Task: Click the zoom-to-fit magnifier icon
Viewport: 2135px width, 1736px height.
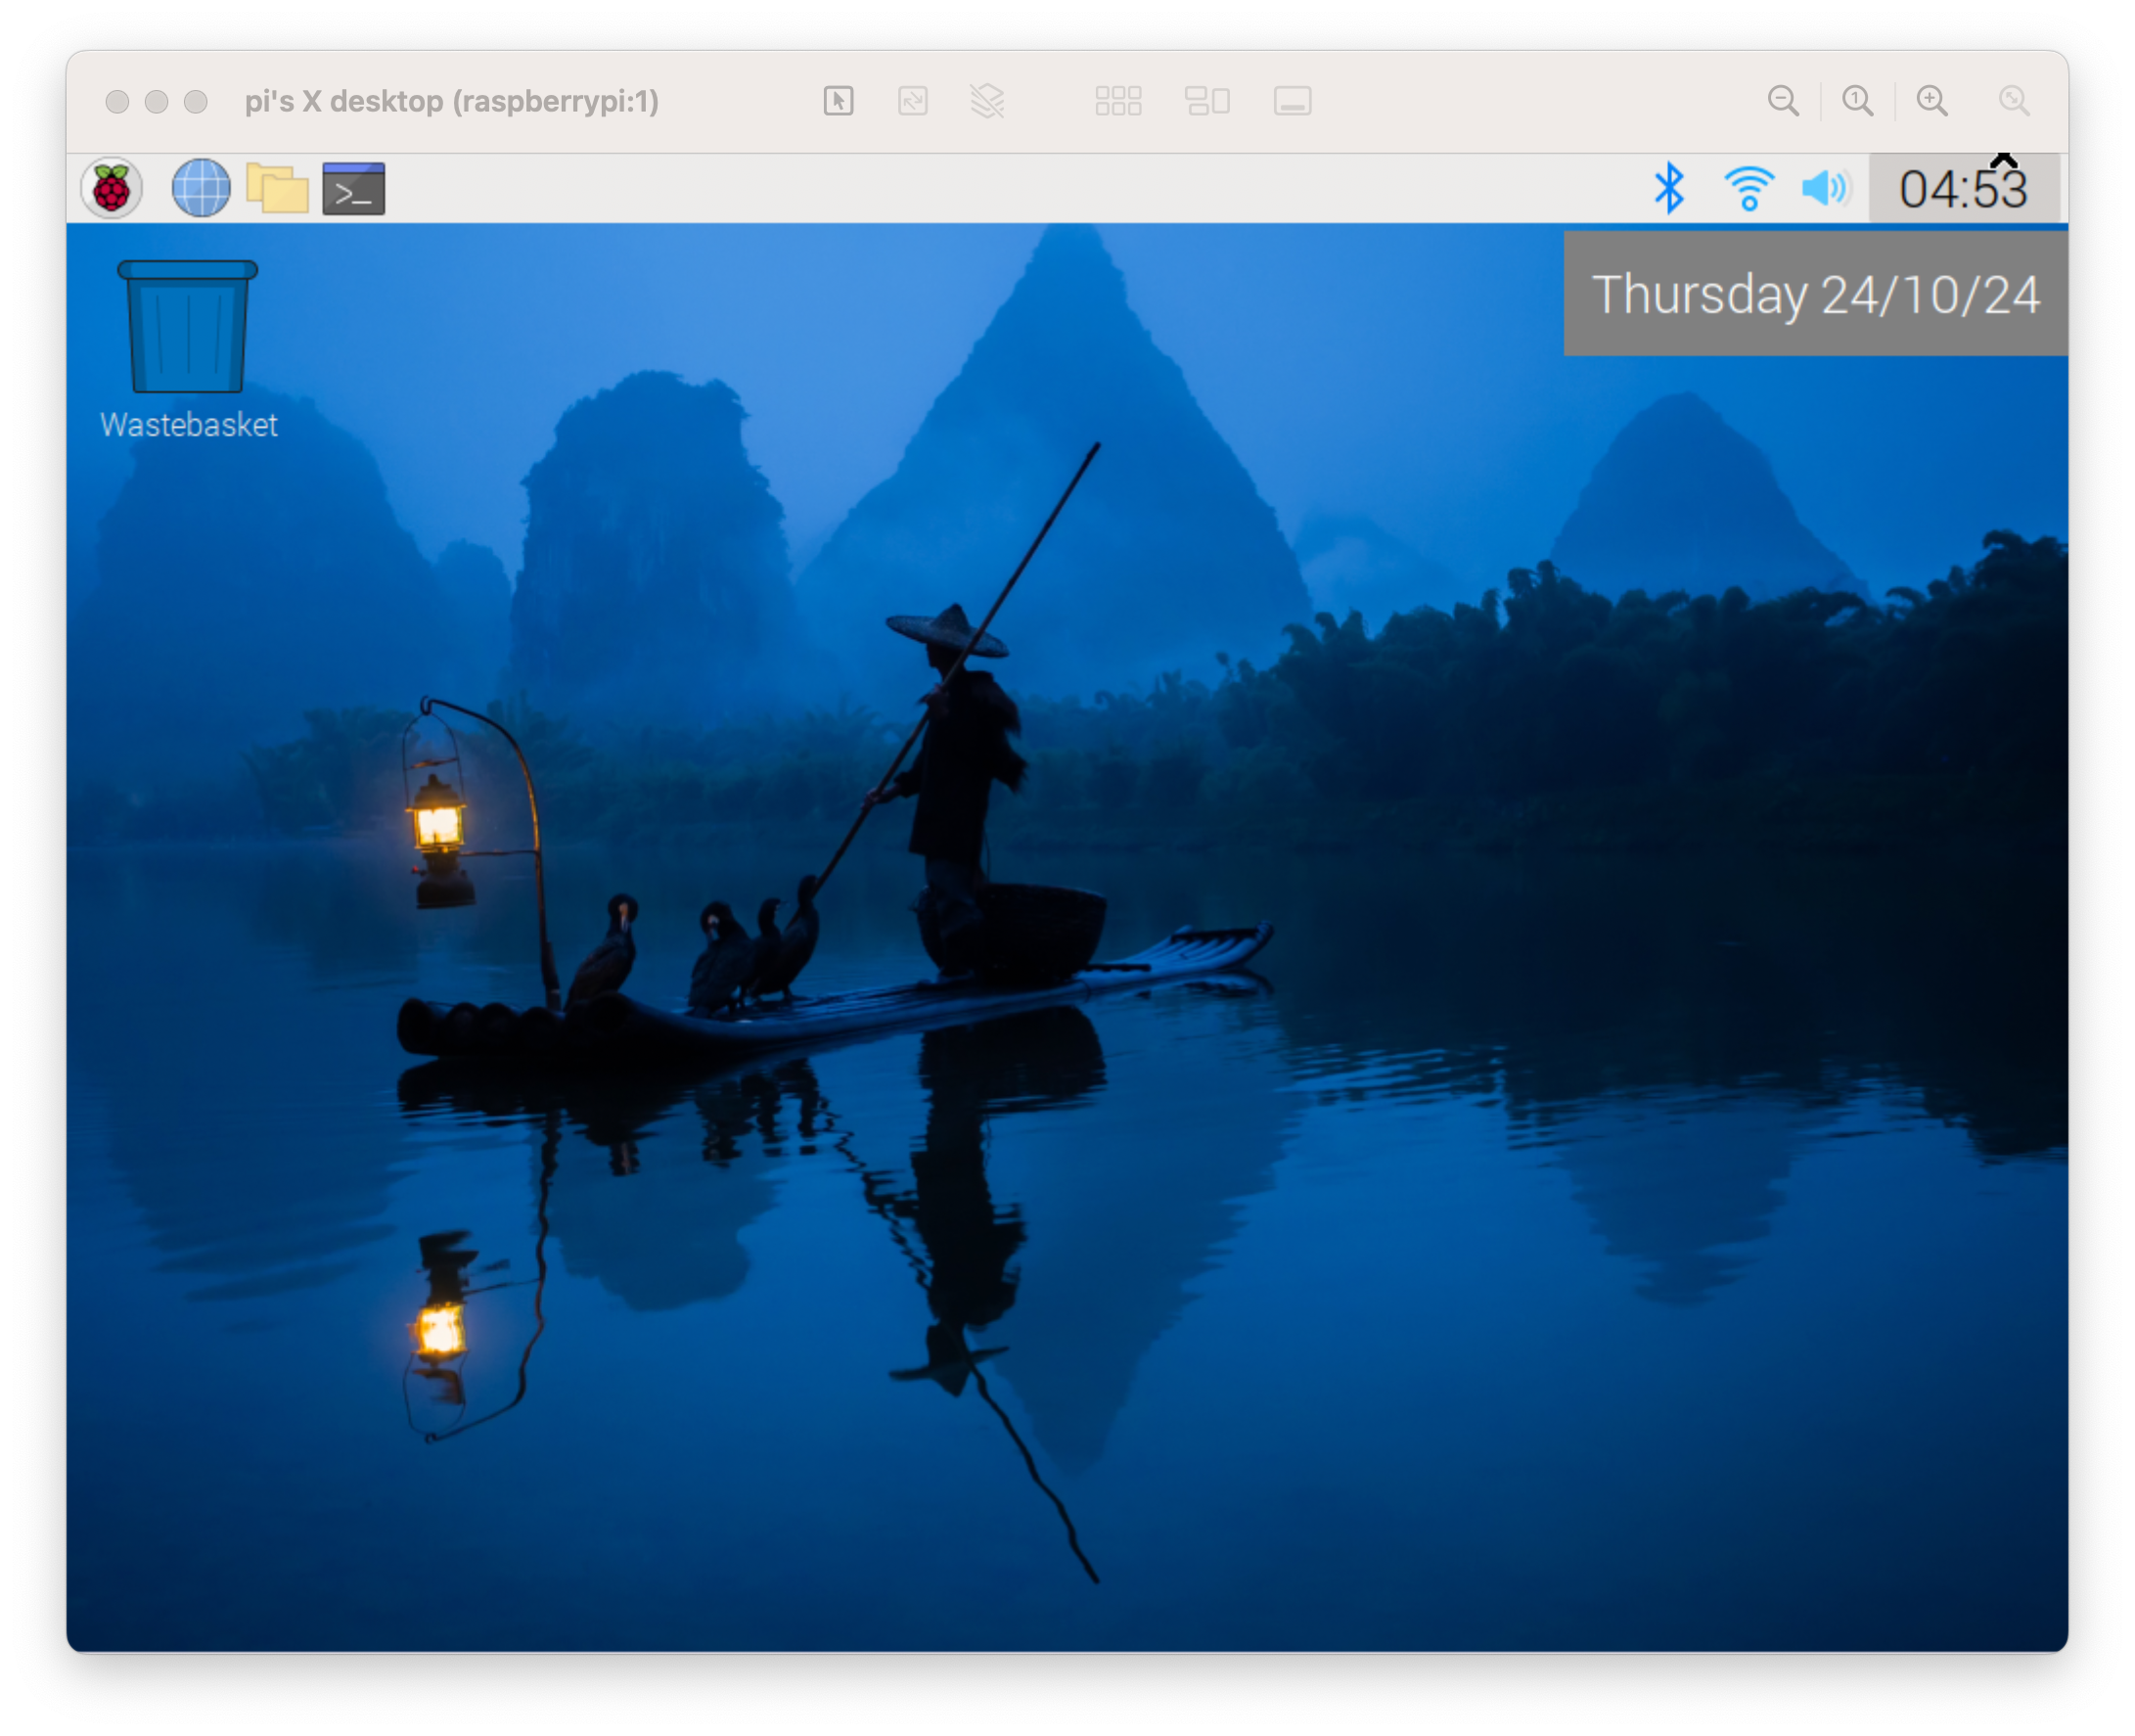Action: 2013,101
